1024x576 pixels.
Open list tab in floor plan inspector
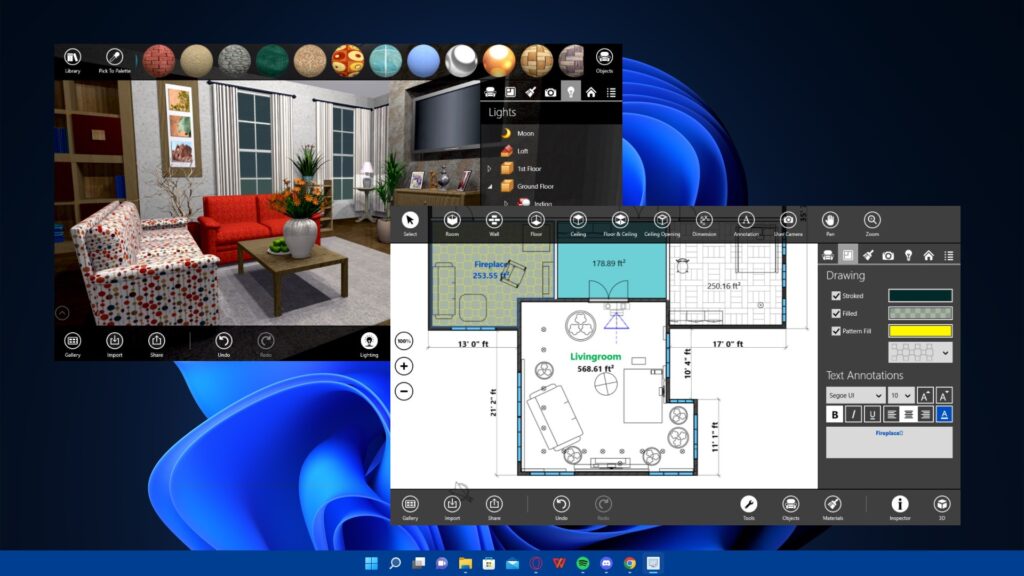click(949, 255)
